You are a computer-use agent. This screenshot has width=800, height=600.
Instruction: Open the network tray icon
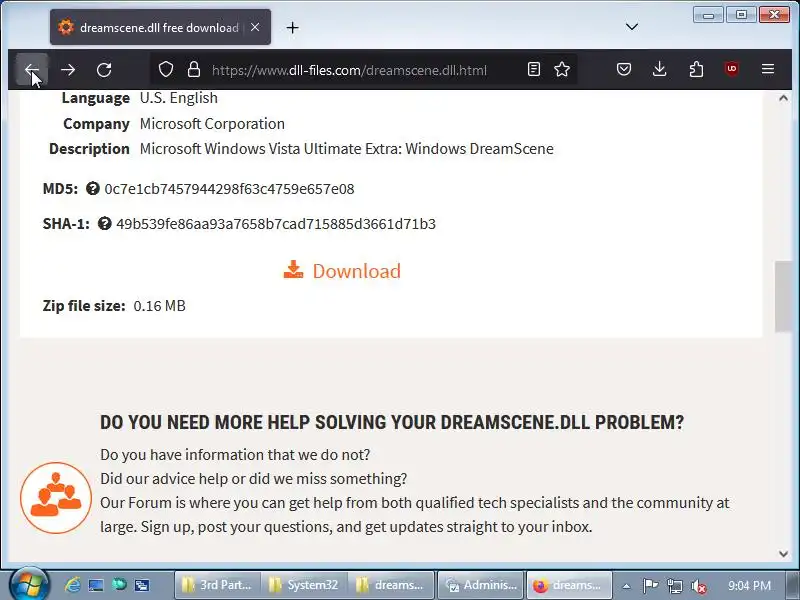click(x=674, y=586)
